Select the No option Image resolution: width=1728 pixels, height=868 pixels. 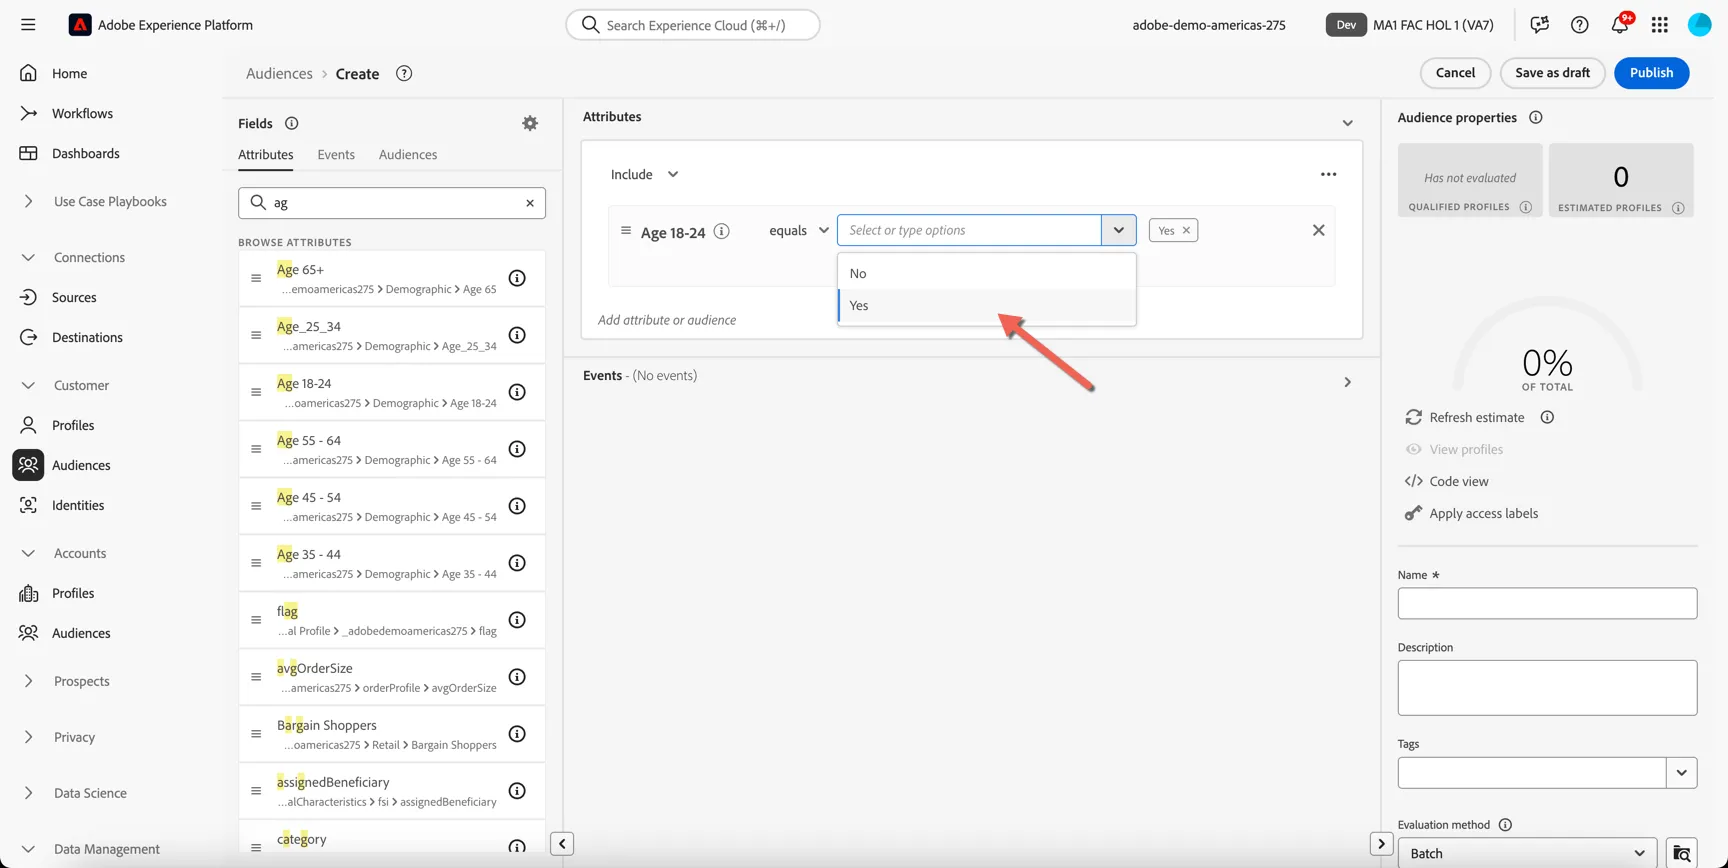click(987, 273)
